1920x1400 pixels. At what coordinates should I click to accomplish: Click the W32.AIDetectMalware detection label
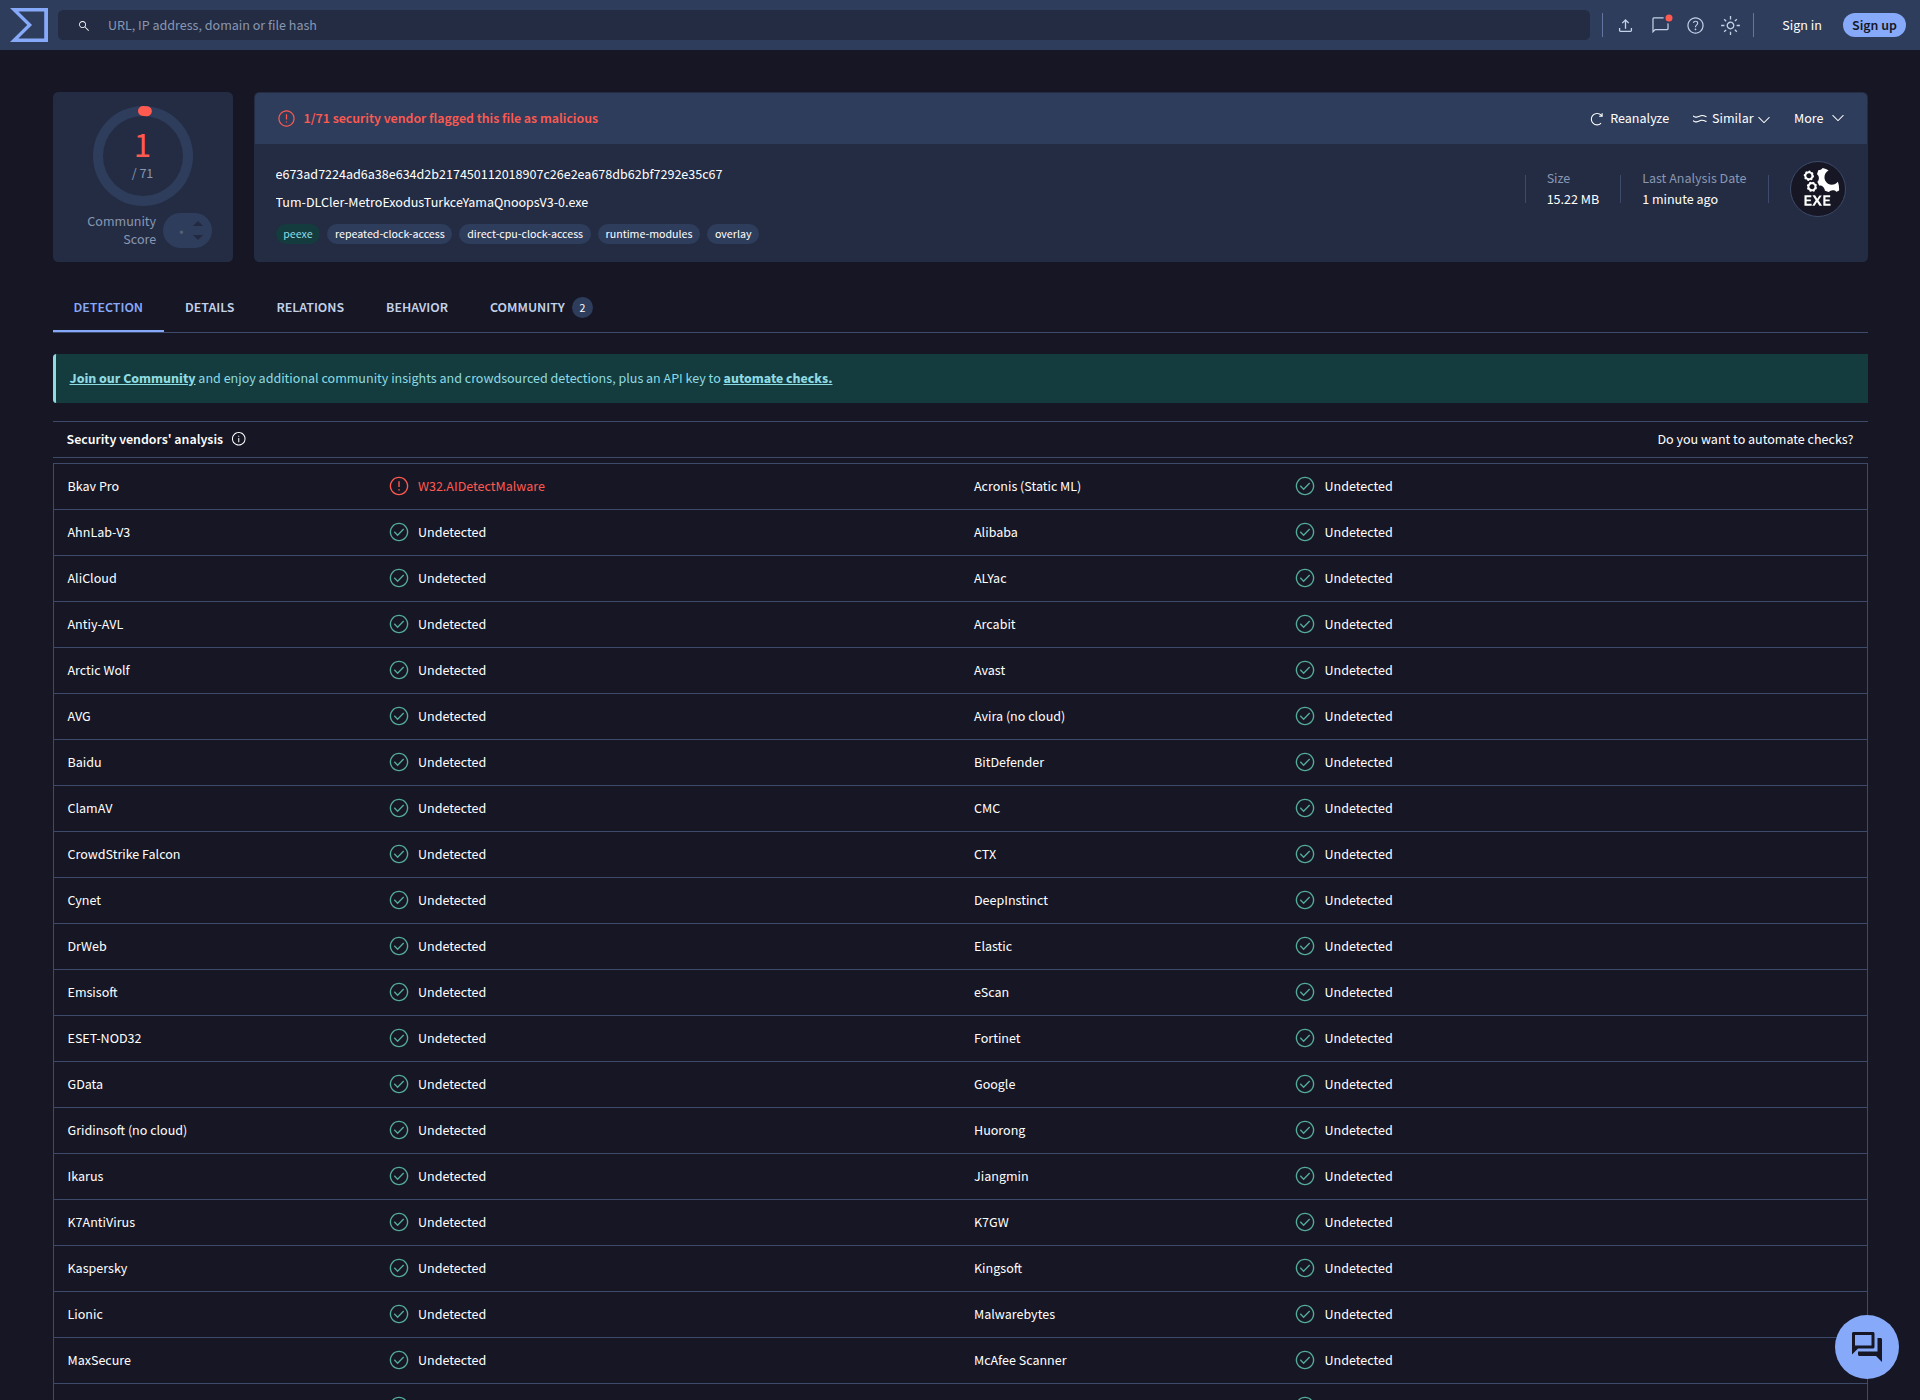coord(481,487)
